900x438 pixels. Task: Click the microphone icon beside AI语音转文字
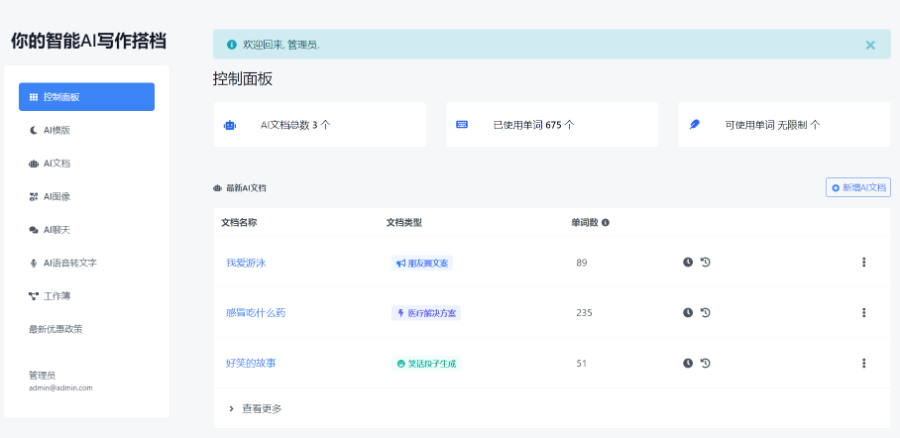[x=33, y=263]
